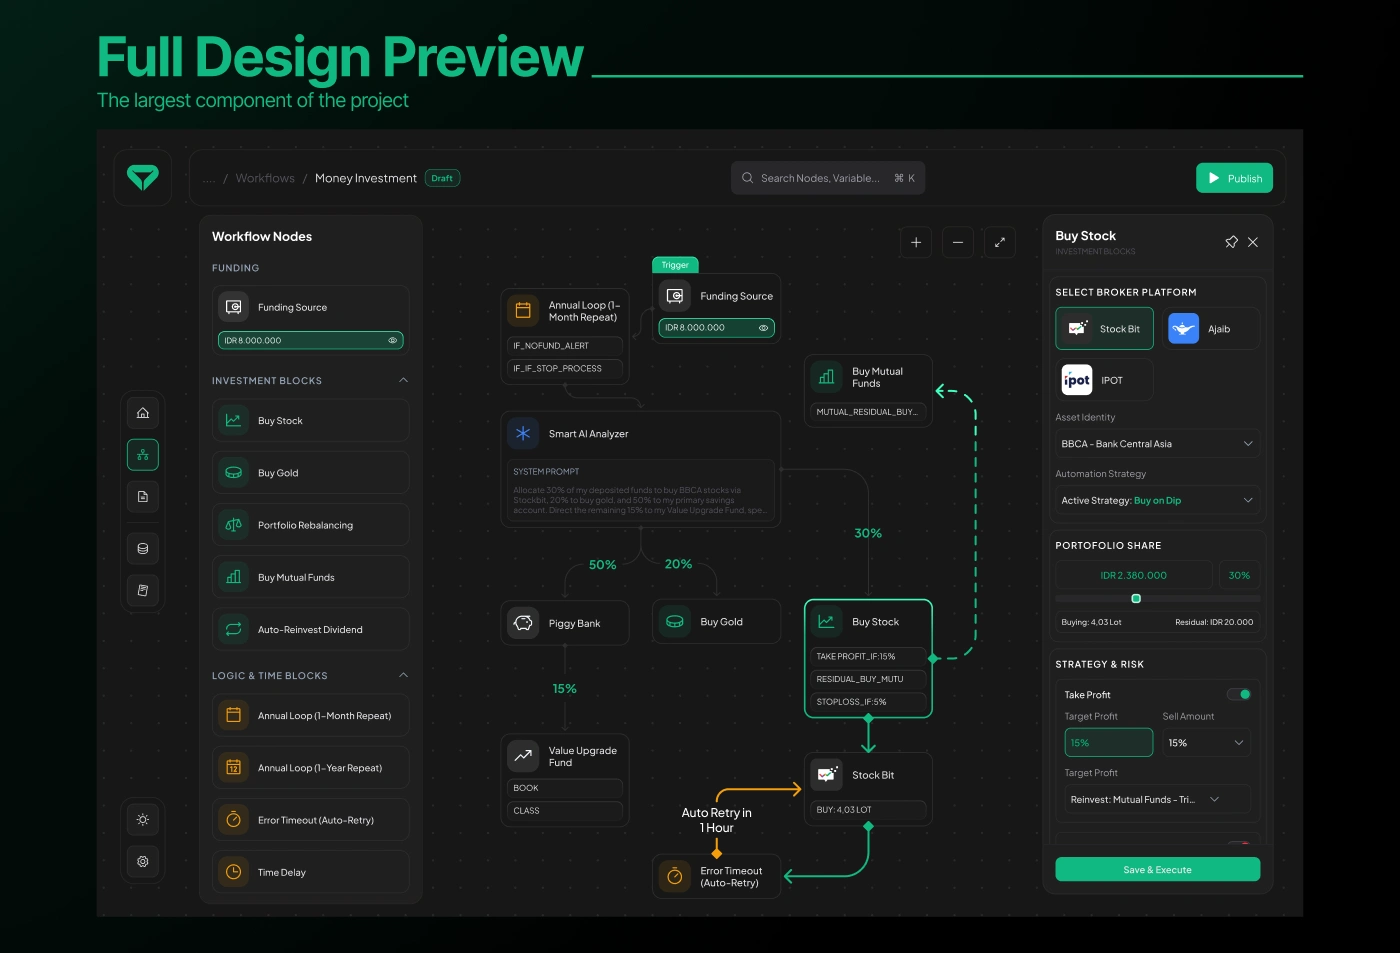The image size is (1400, 953).
Task: Pin the Buy Stock panel
Action: pyautogui.click(x=1231, y=242)
